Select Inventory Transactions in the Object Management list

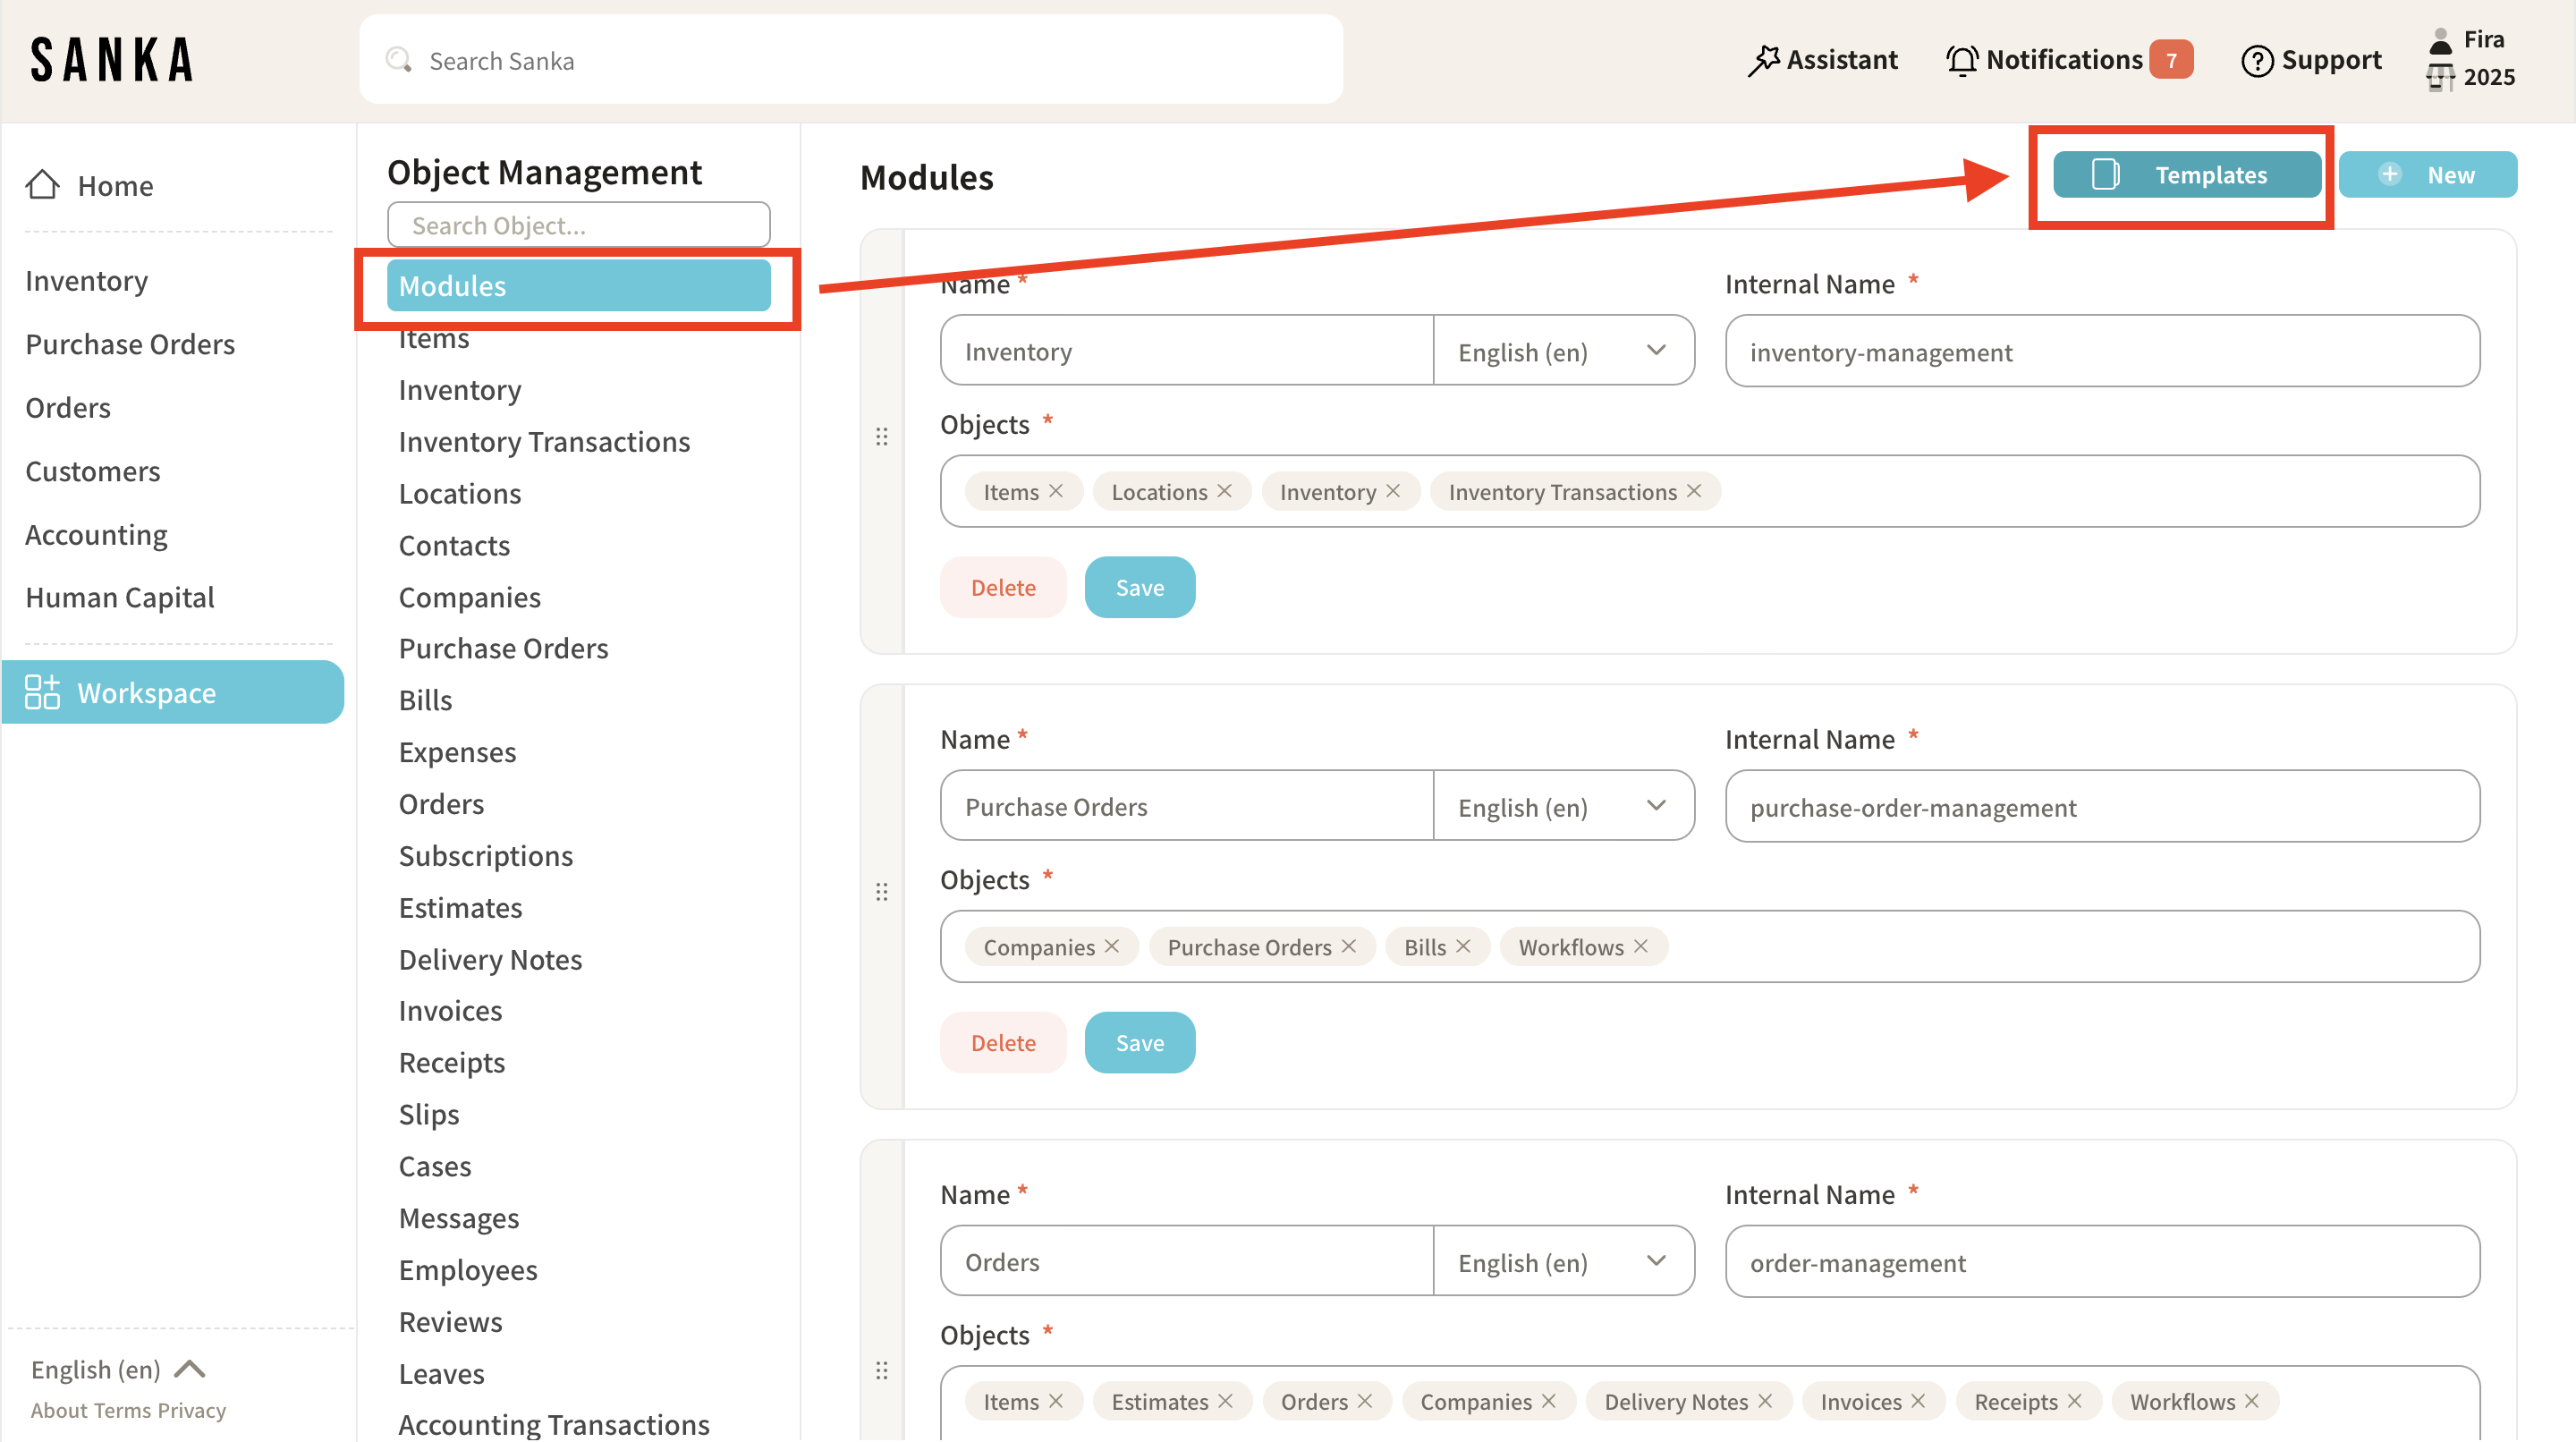[x=544, y=441]
